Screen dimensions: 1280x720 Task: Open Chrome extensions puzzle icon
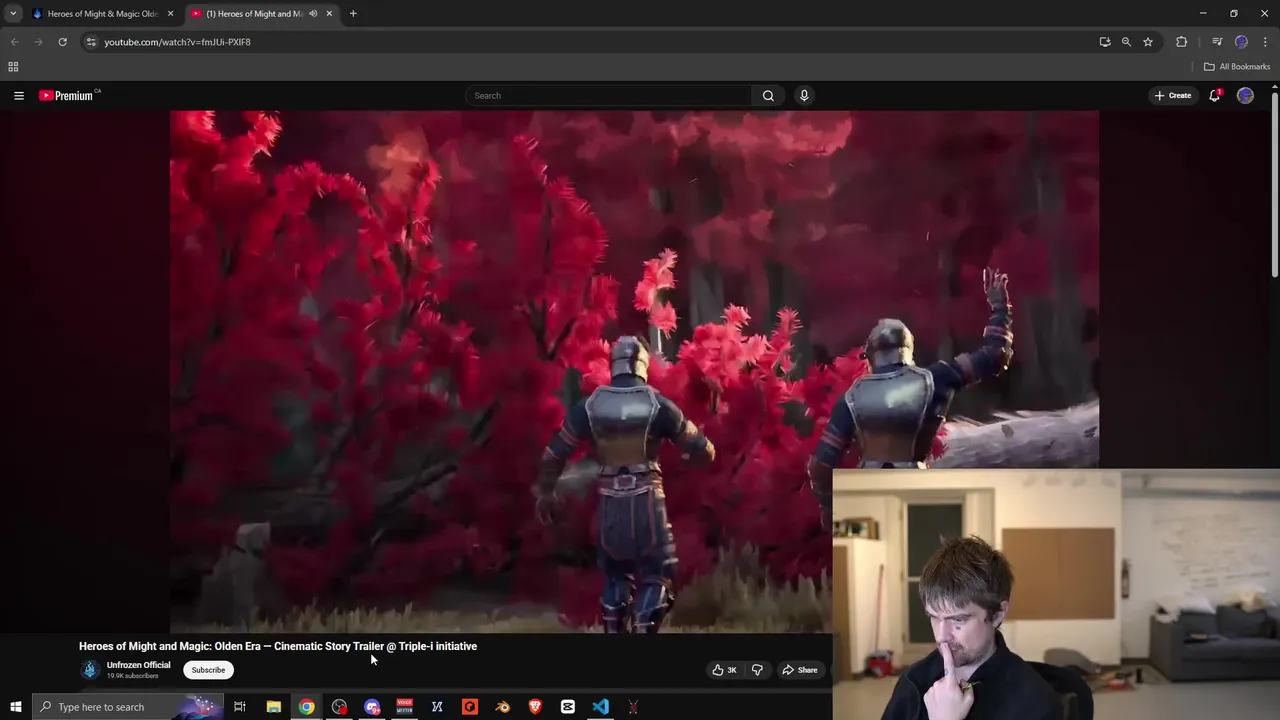1182,42
